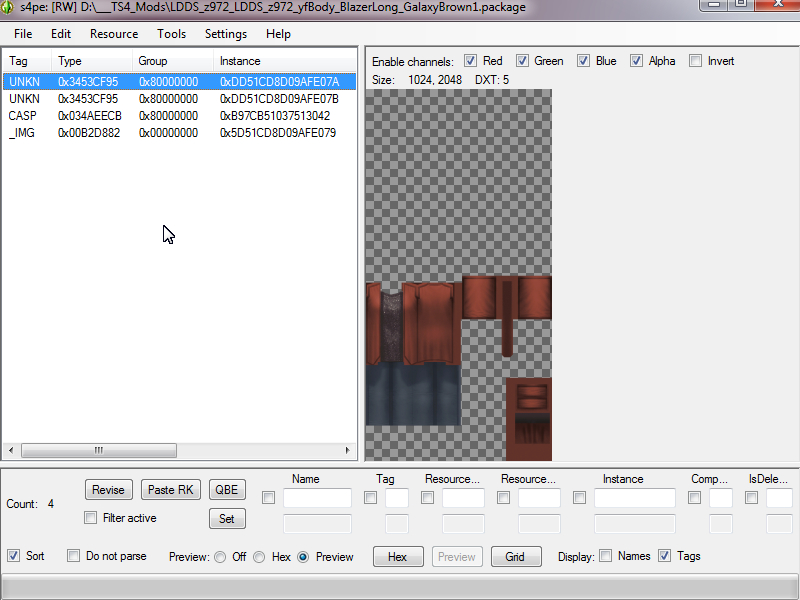
Task: Click the Grid button
Action: click(516, 557)
